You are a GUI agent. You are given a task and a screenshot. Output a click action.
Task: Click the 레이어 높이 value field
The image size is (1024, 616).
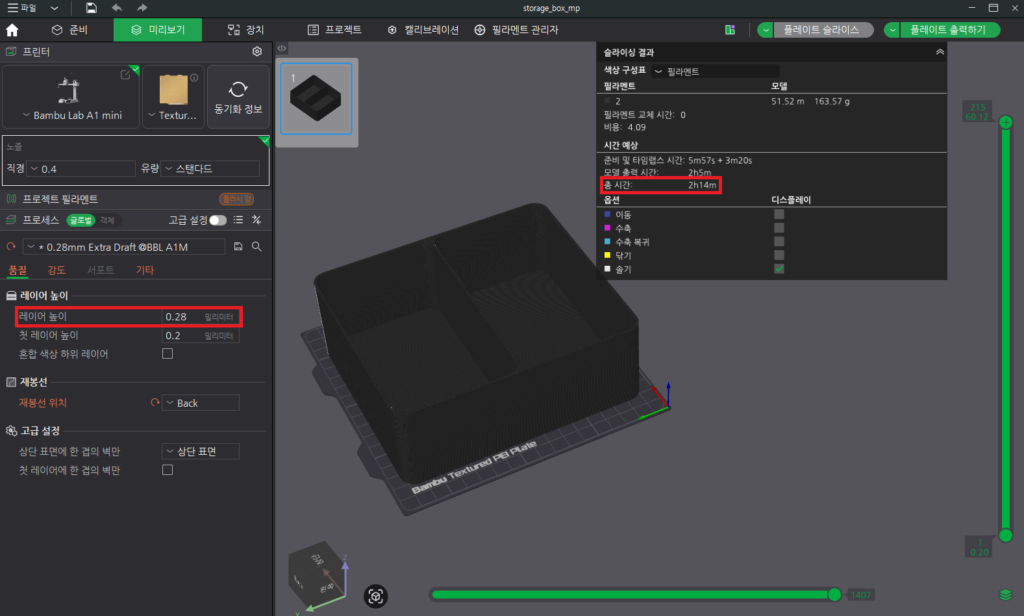(200, 317)
